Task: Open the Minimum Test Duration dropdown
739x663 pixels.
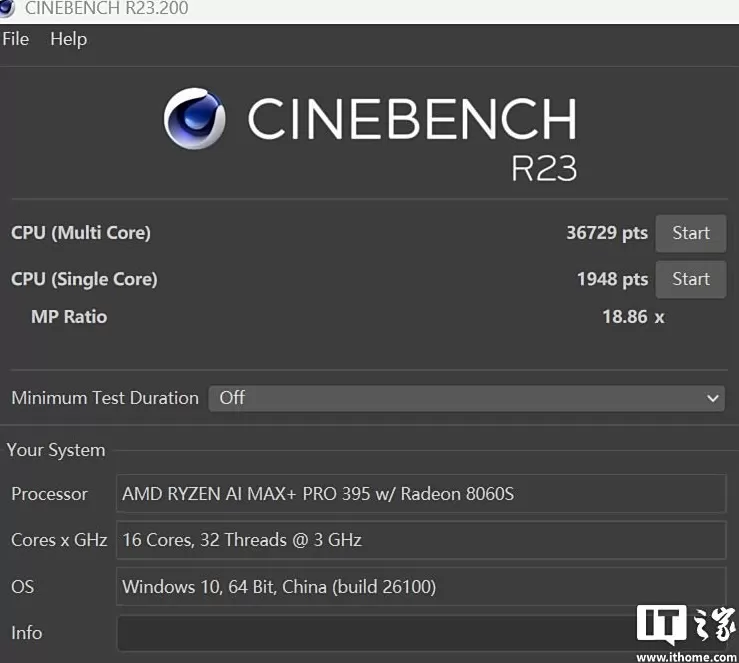Action: point(466,397)
